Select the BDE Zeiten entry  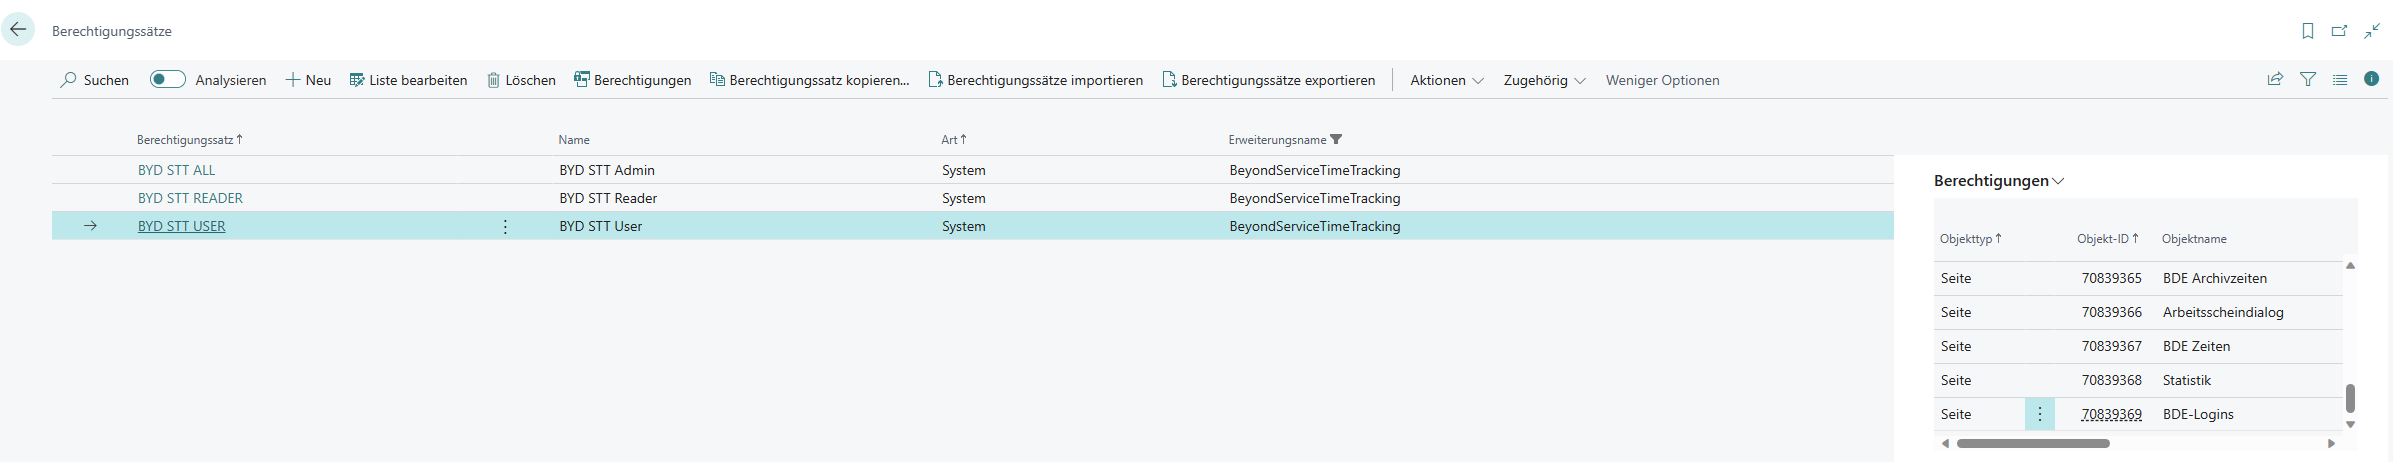(2196, 346)
